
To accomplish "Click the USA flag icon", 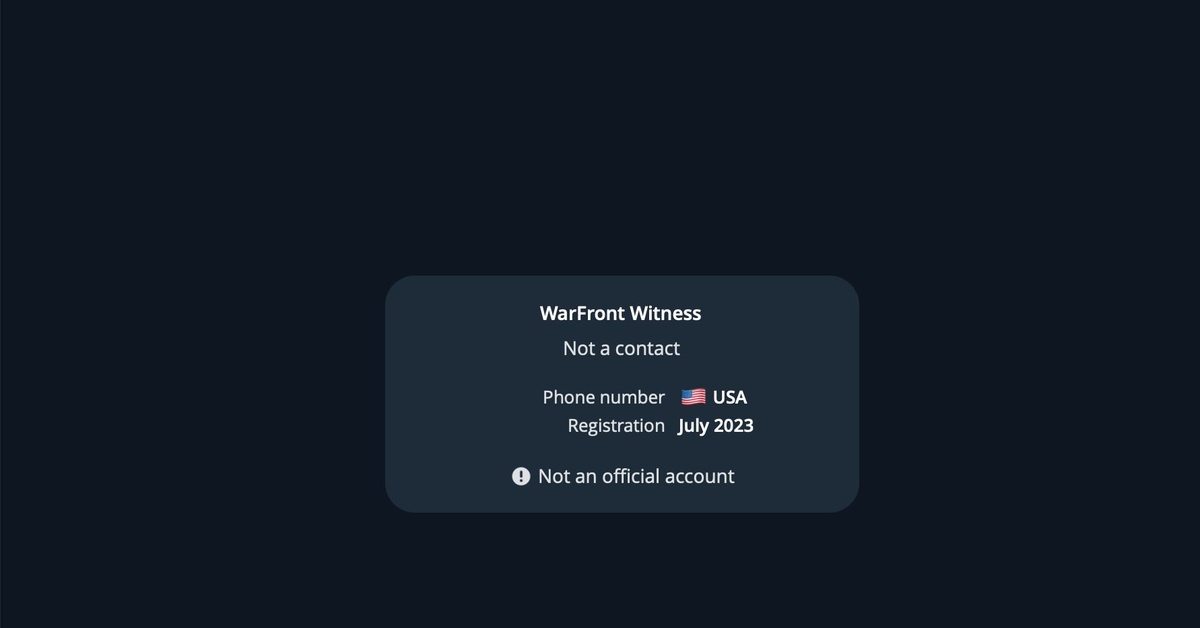I will pyautogui.click(x=693, y=397).
